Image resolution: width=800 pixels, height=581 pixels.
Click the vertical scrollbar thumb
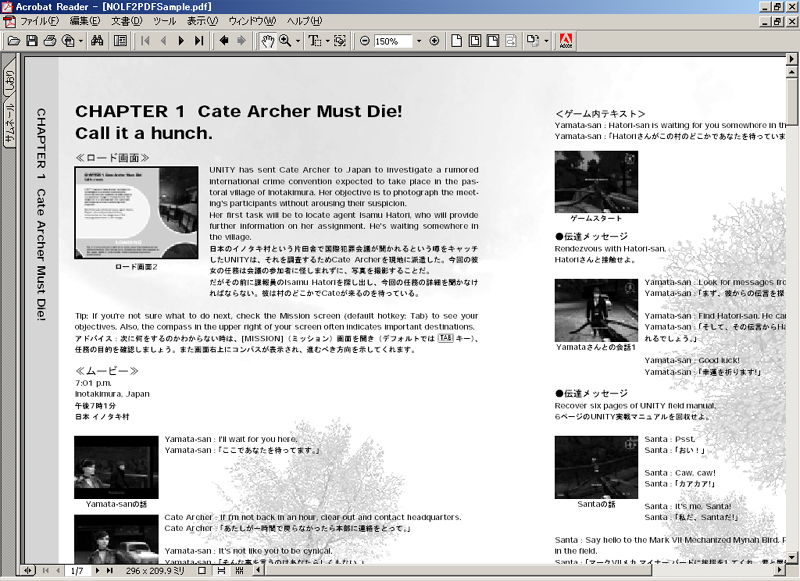click(792, 100)
